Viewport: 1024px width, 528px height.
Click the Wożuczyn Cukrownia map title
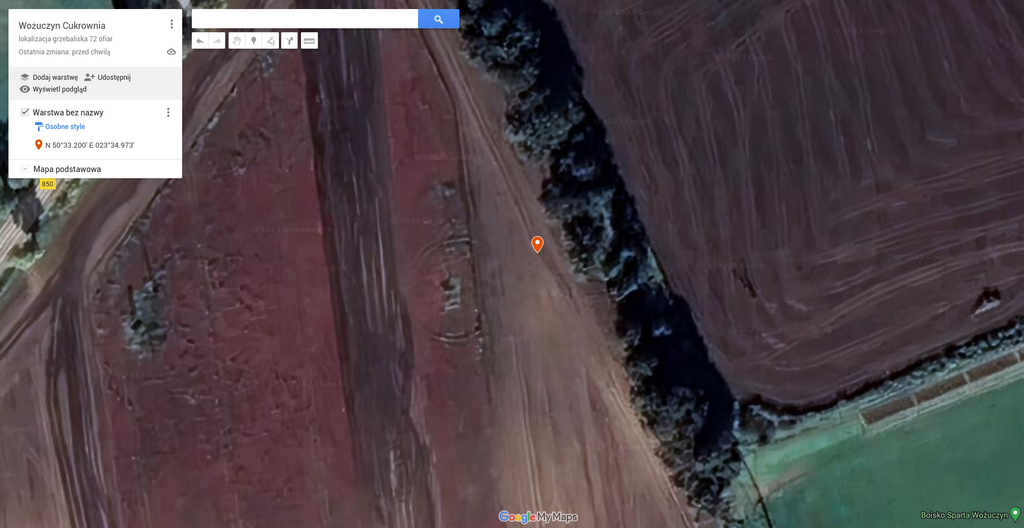click(62, 25)
